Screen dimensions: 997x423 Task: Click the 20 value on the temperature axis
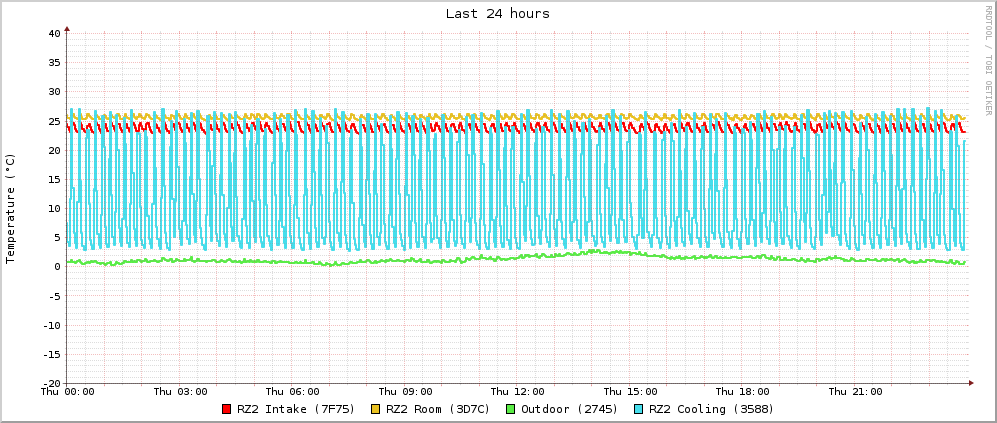tap(55, 150)
